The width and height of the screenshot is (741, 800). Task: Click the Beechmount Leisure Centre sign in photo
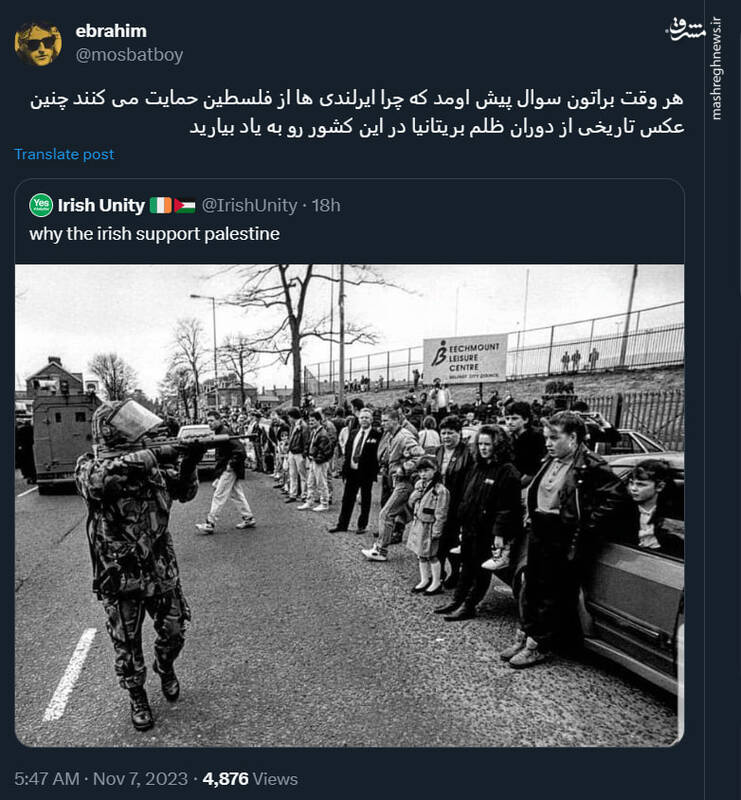coord(465,358)
